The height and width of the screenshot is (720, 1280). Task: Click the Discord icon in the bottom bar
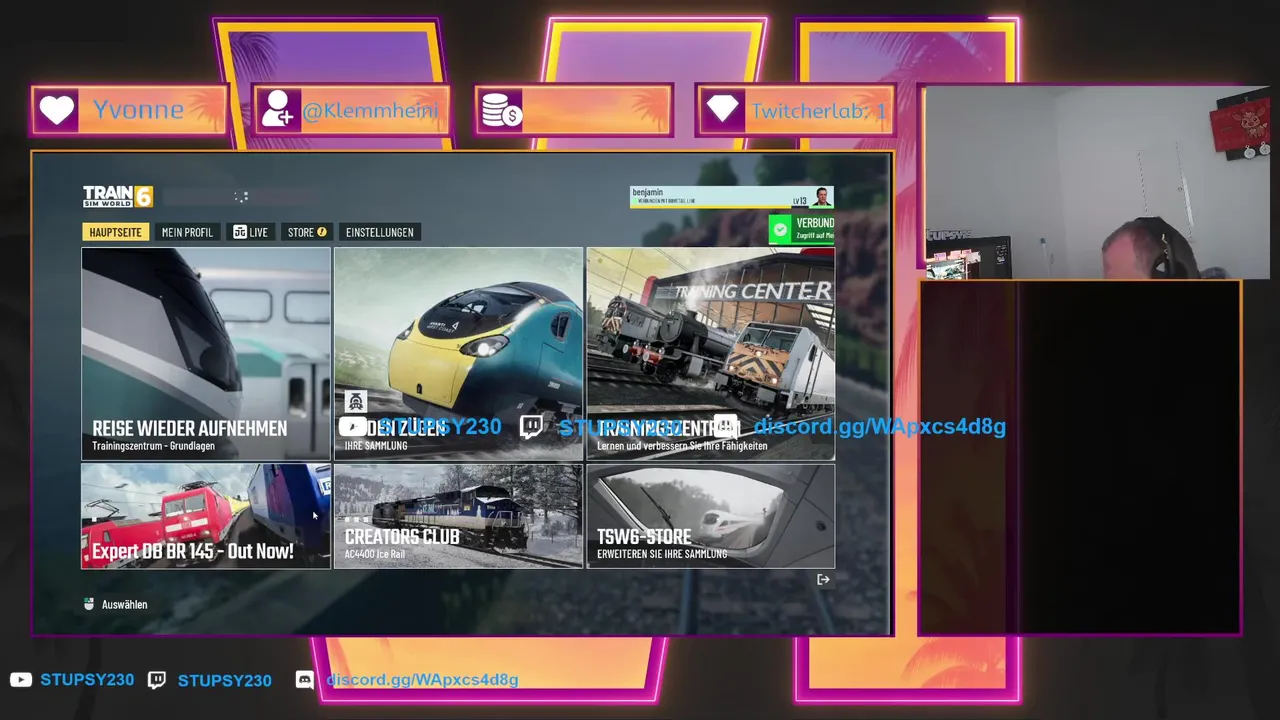point(305,680)
